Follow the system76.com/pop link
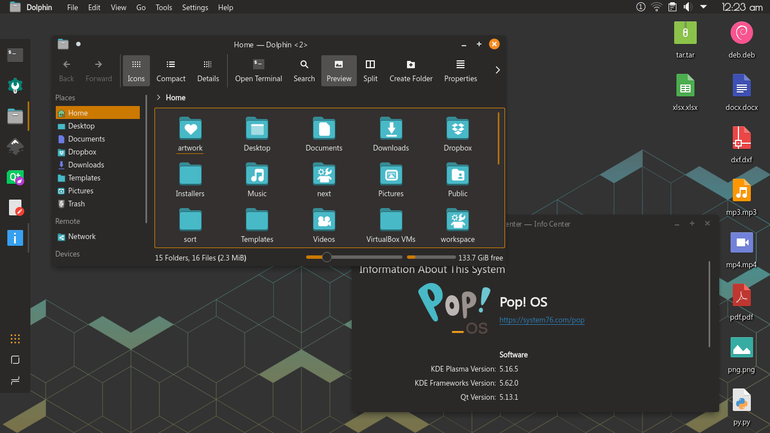Image resolution: width=770 pixels, height=433 pixels. click(542, 320)
